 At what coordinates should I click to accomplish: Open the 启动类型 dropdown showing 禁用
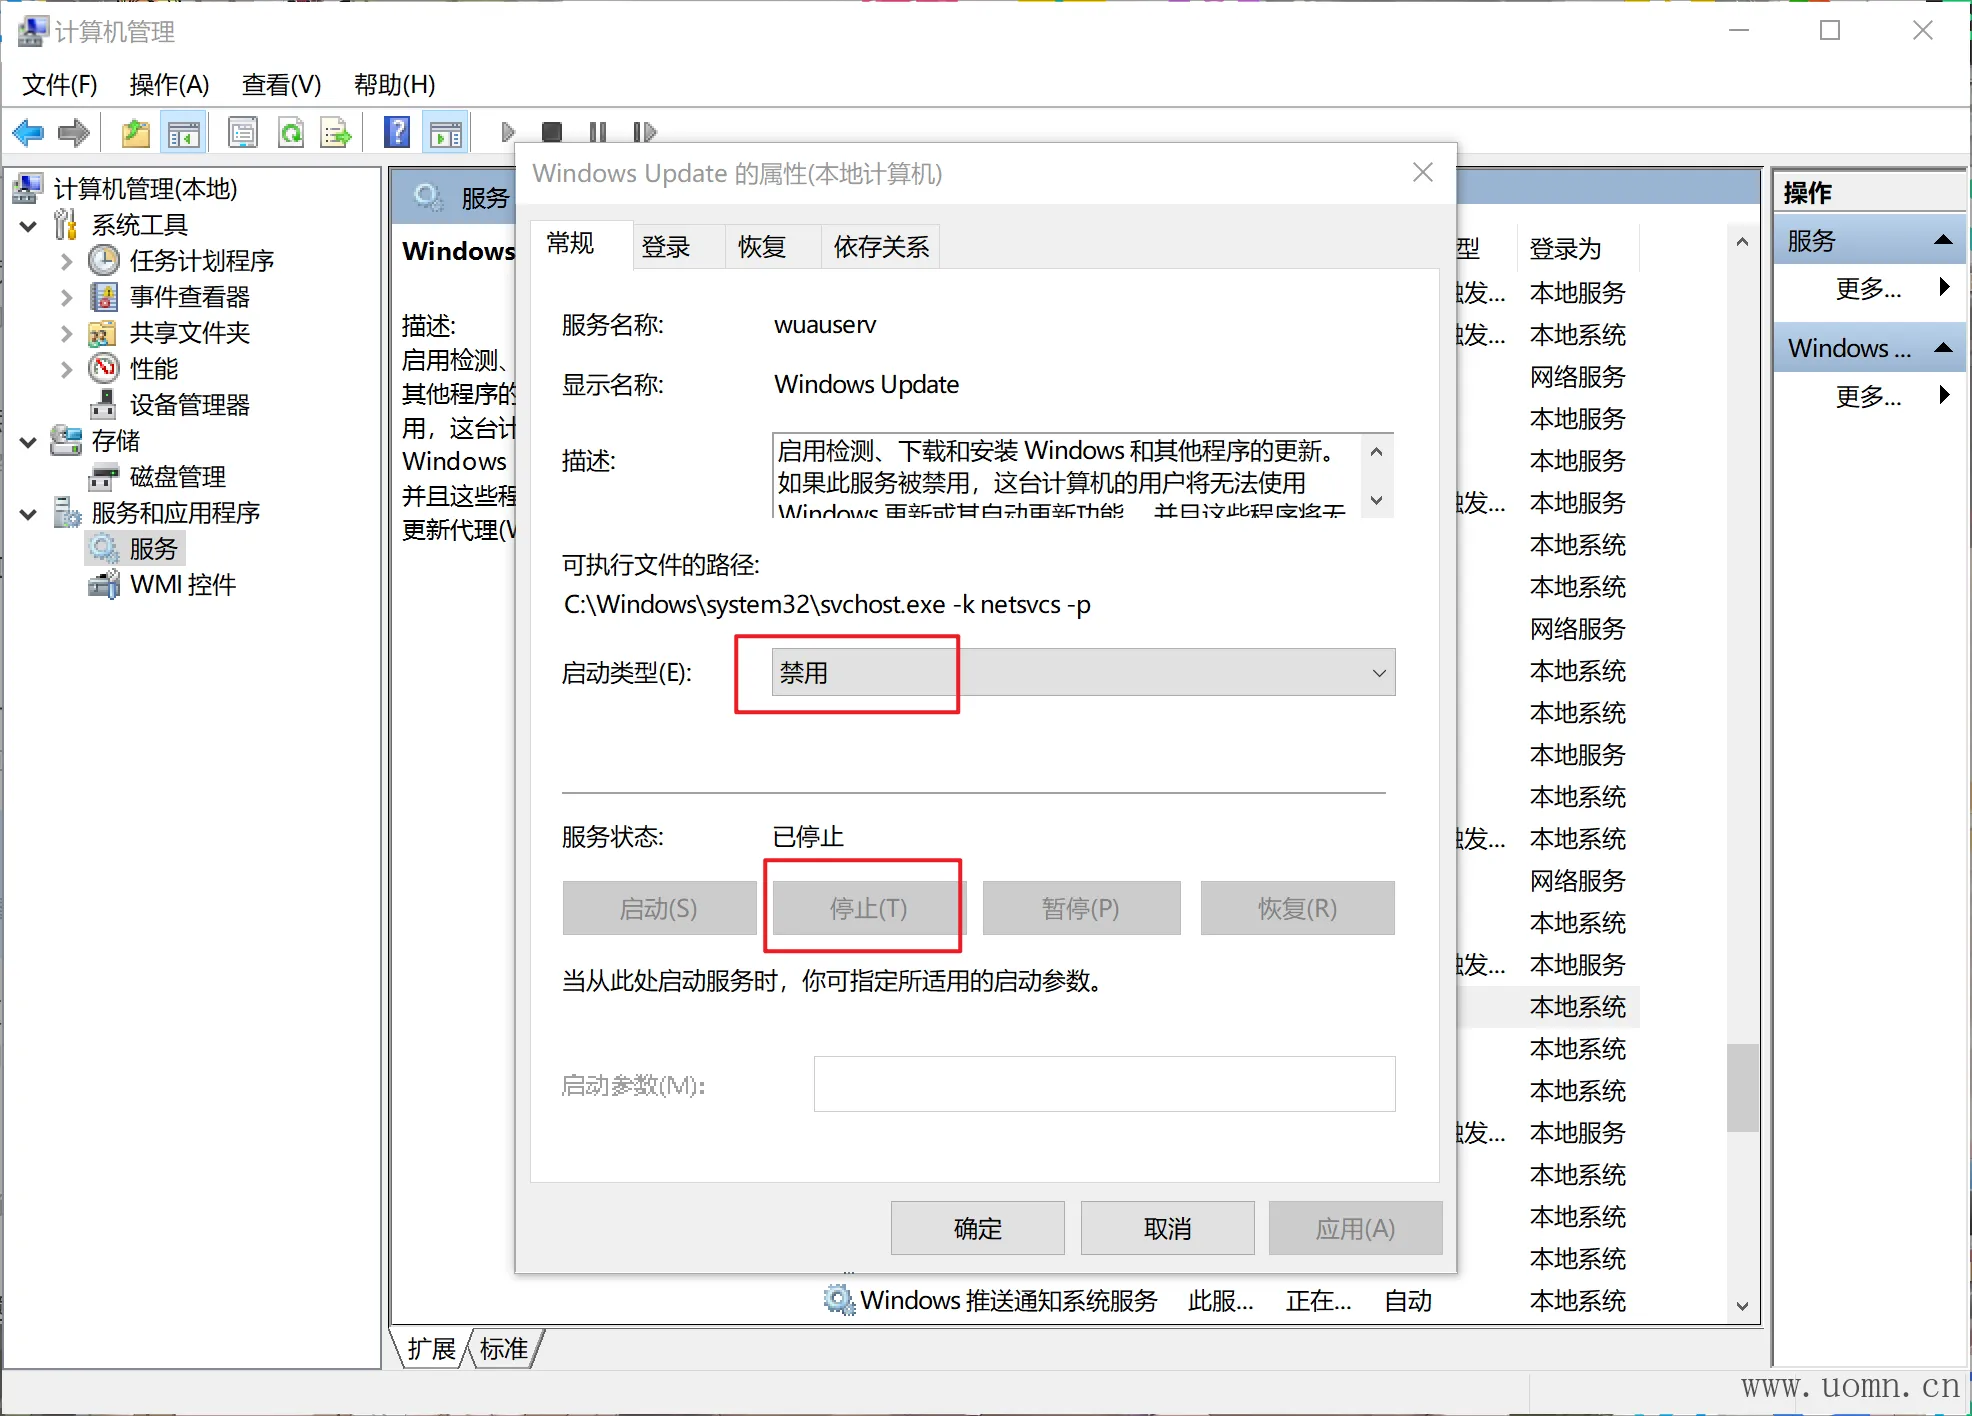click(1082, 672)
